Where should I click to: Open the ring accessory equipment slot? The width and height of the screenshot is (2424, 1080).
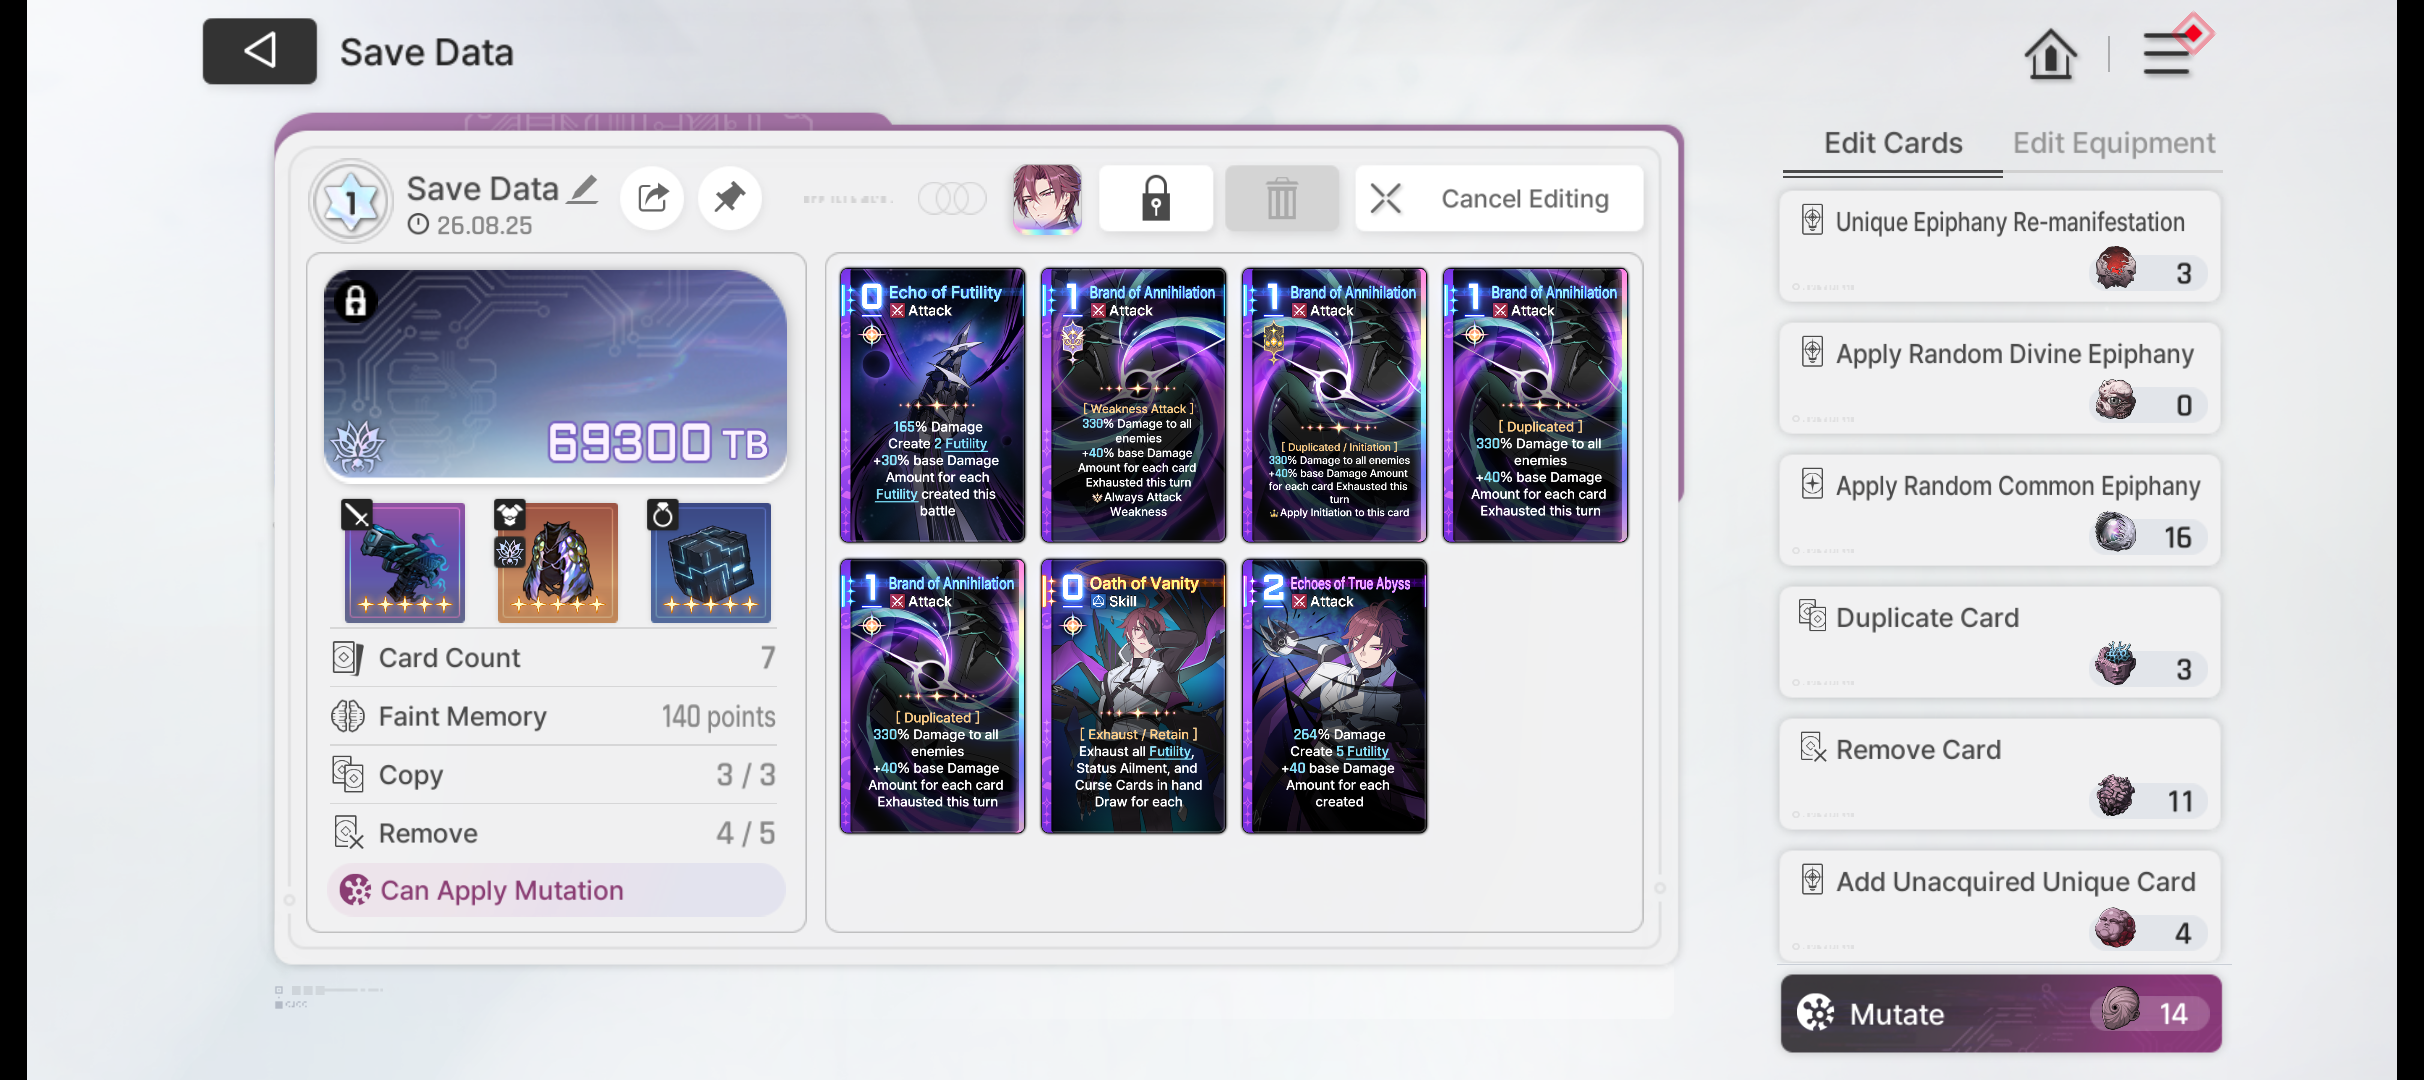710,562
